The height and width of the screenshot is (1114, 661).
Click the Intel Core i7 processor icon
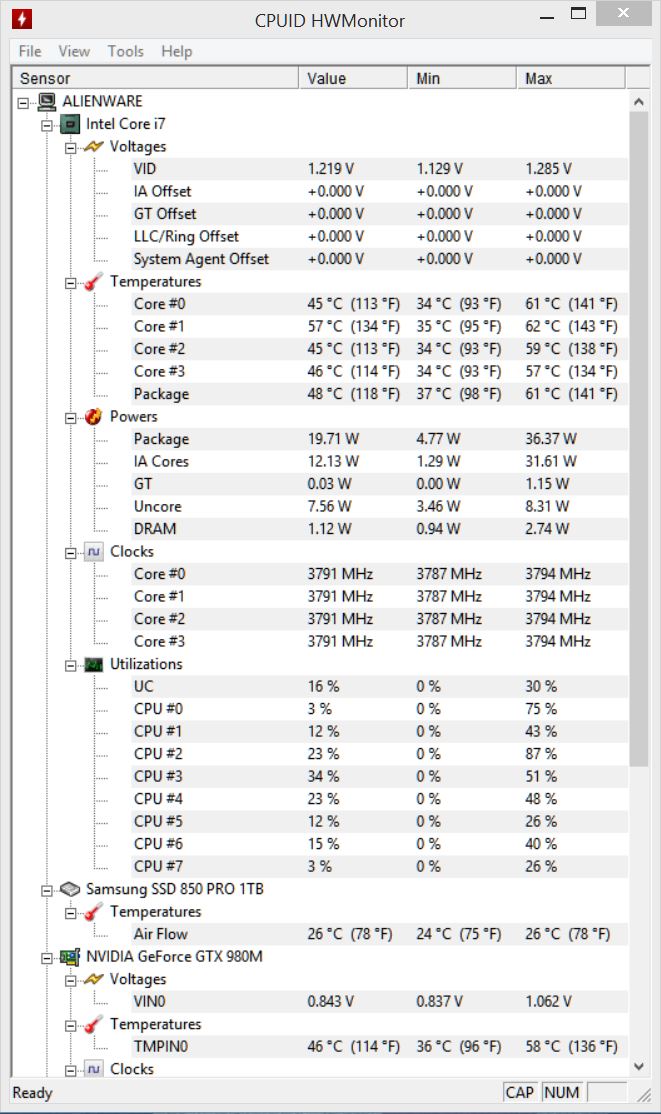click(70, 124)
